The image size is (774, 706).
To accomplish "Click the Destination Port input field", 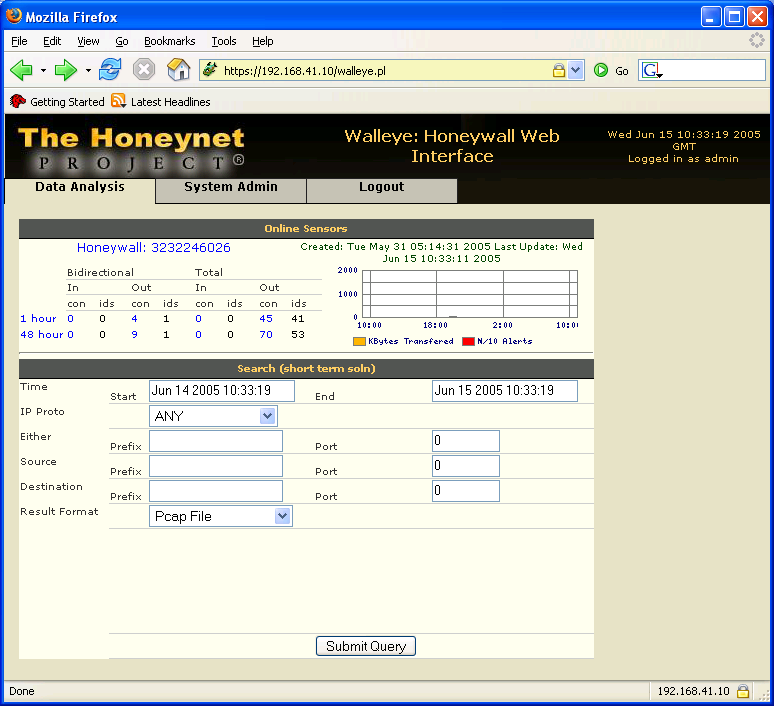I will pyautogui.click(x=465, y=491).
